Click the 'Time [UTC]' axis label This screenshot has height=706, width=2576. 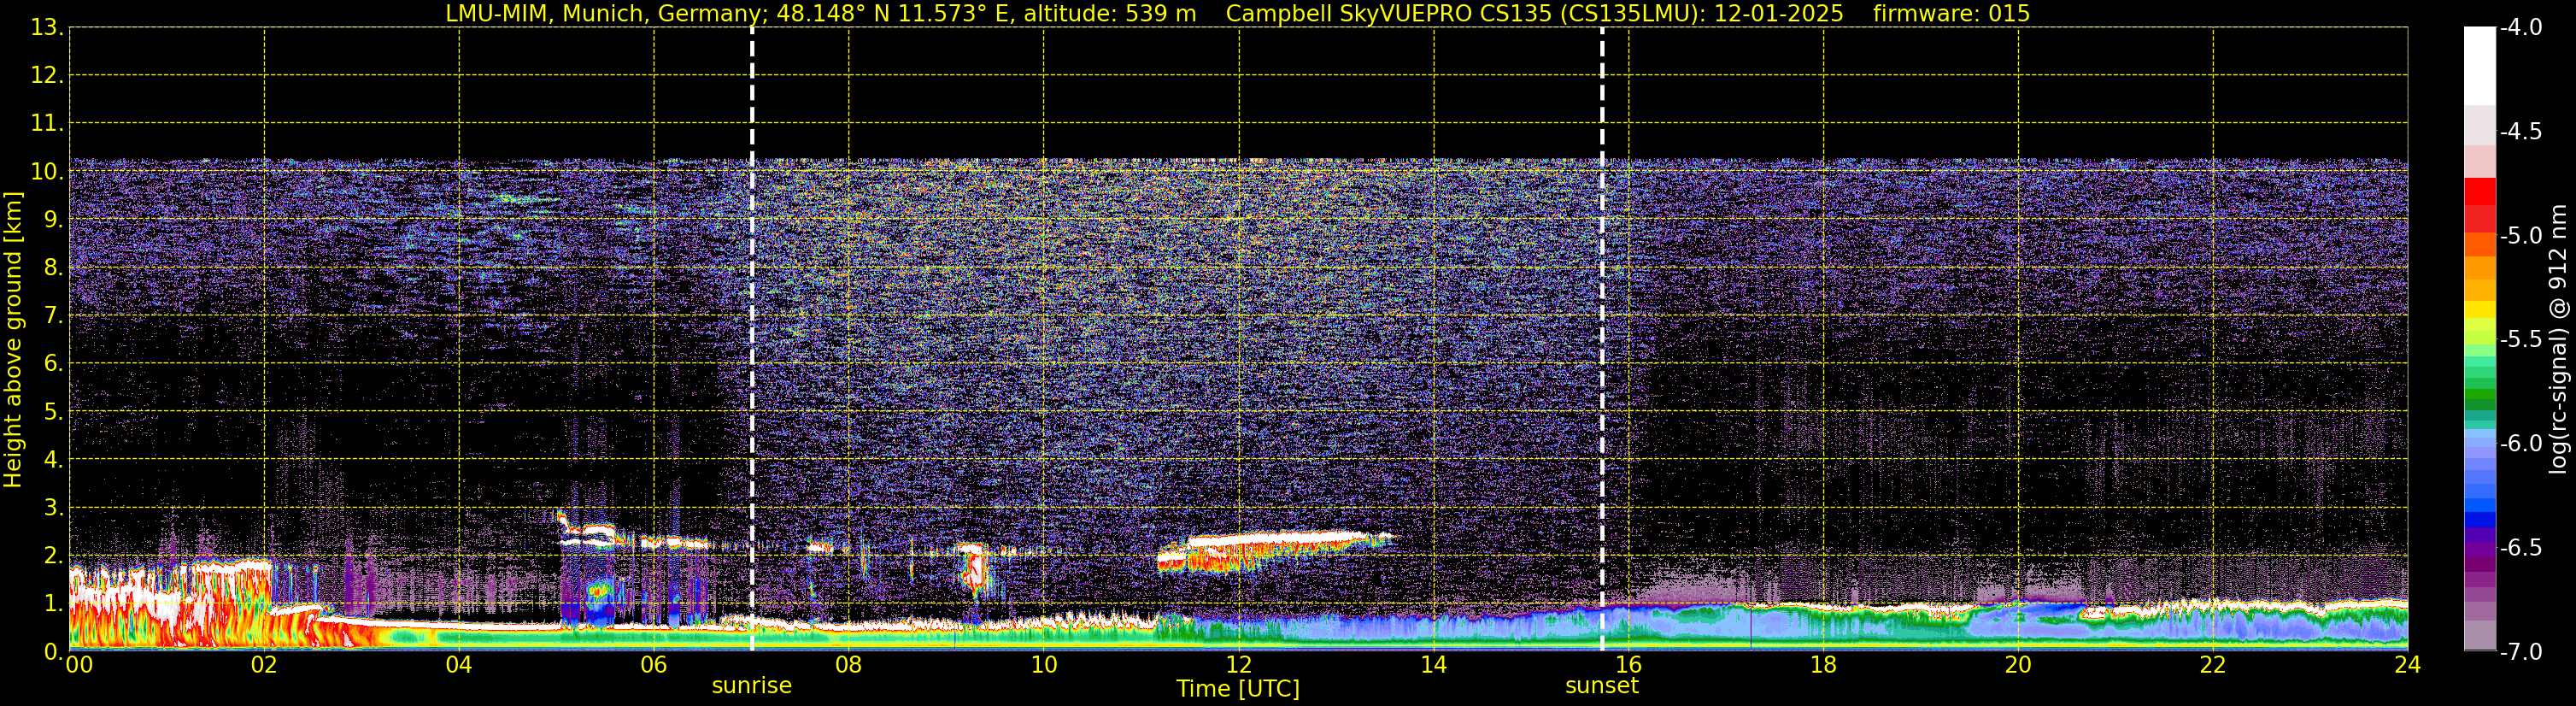(1238, 689)
